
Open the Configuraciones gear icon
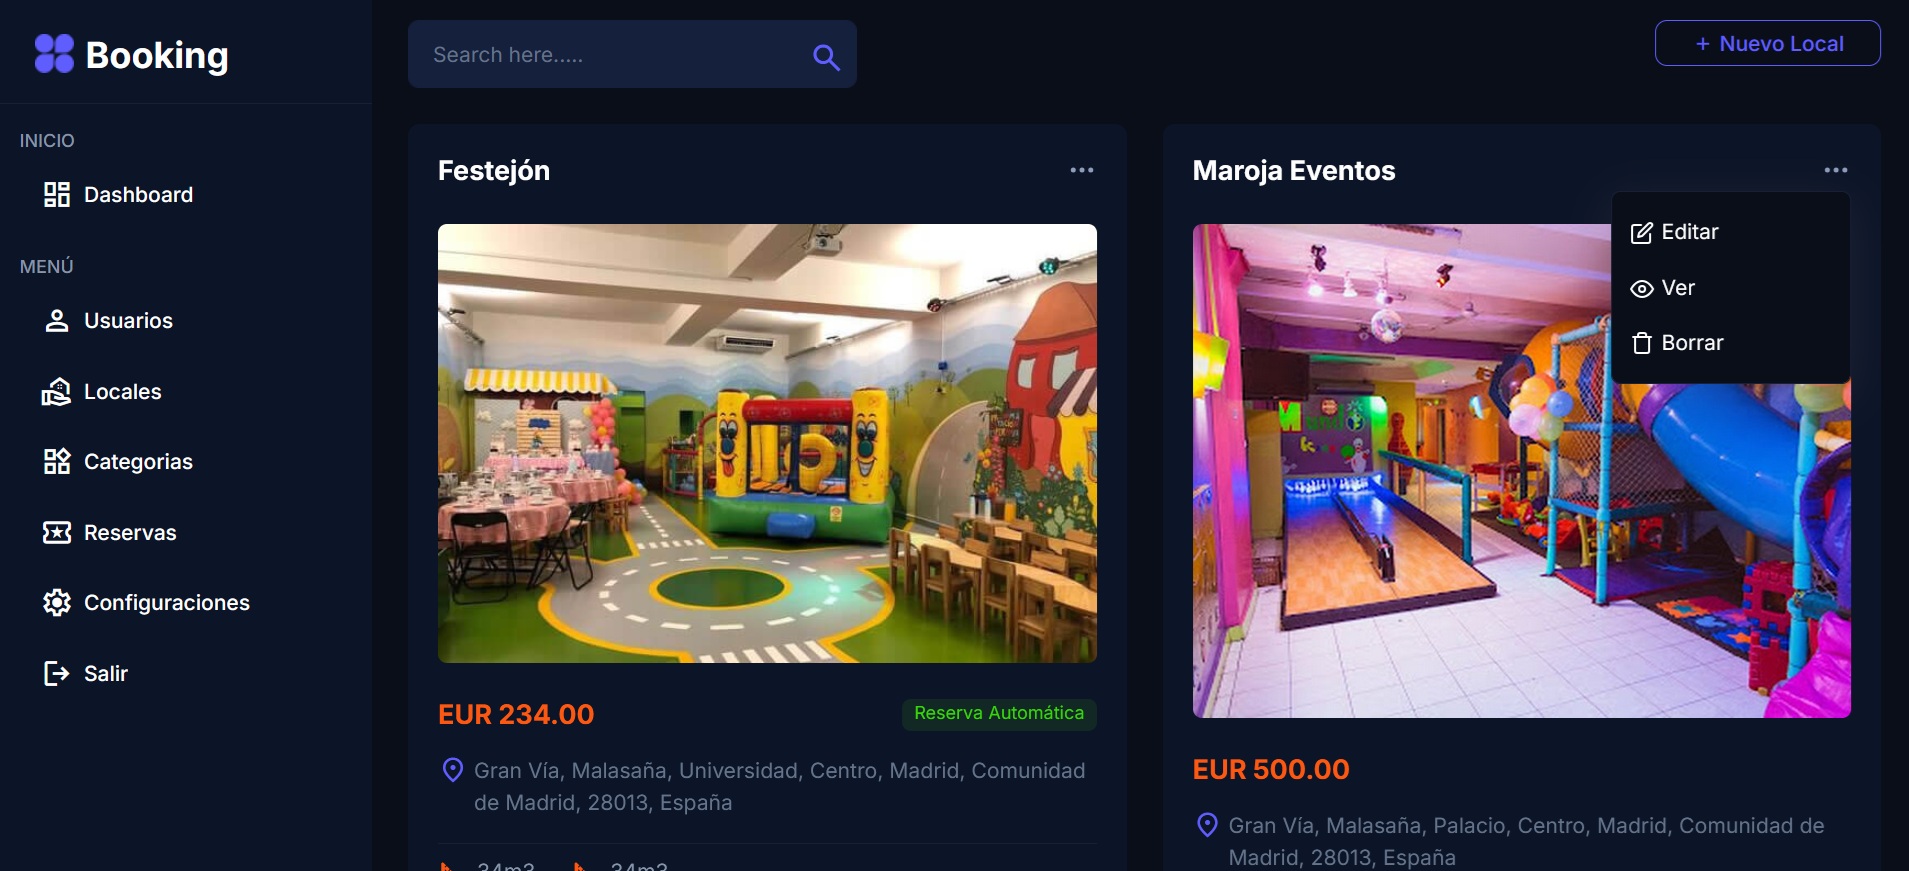(57, 602)
